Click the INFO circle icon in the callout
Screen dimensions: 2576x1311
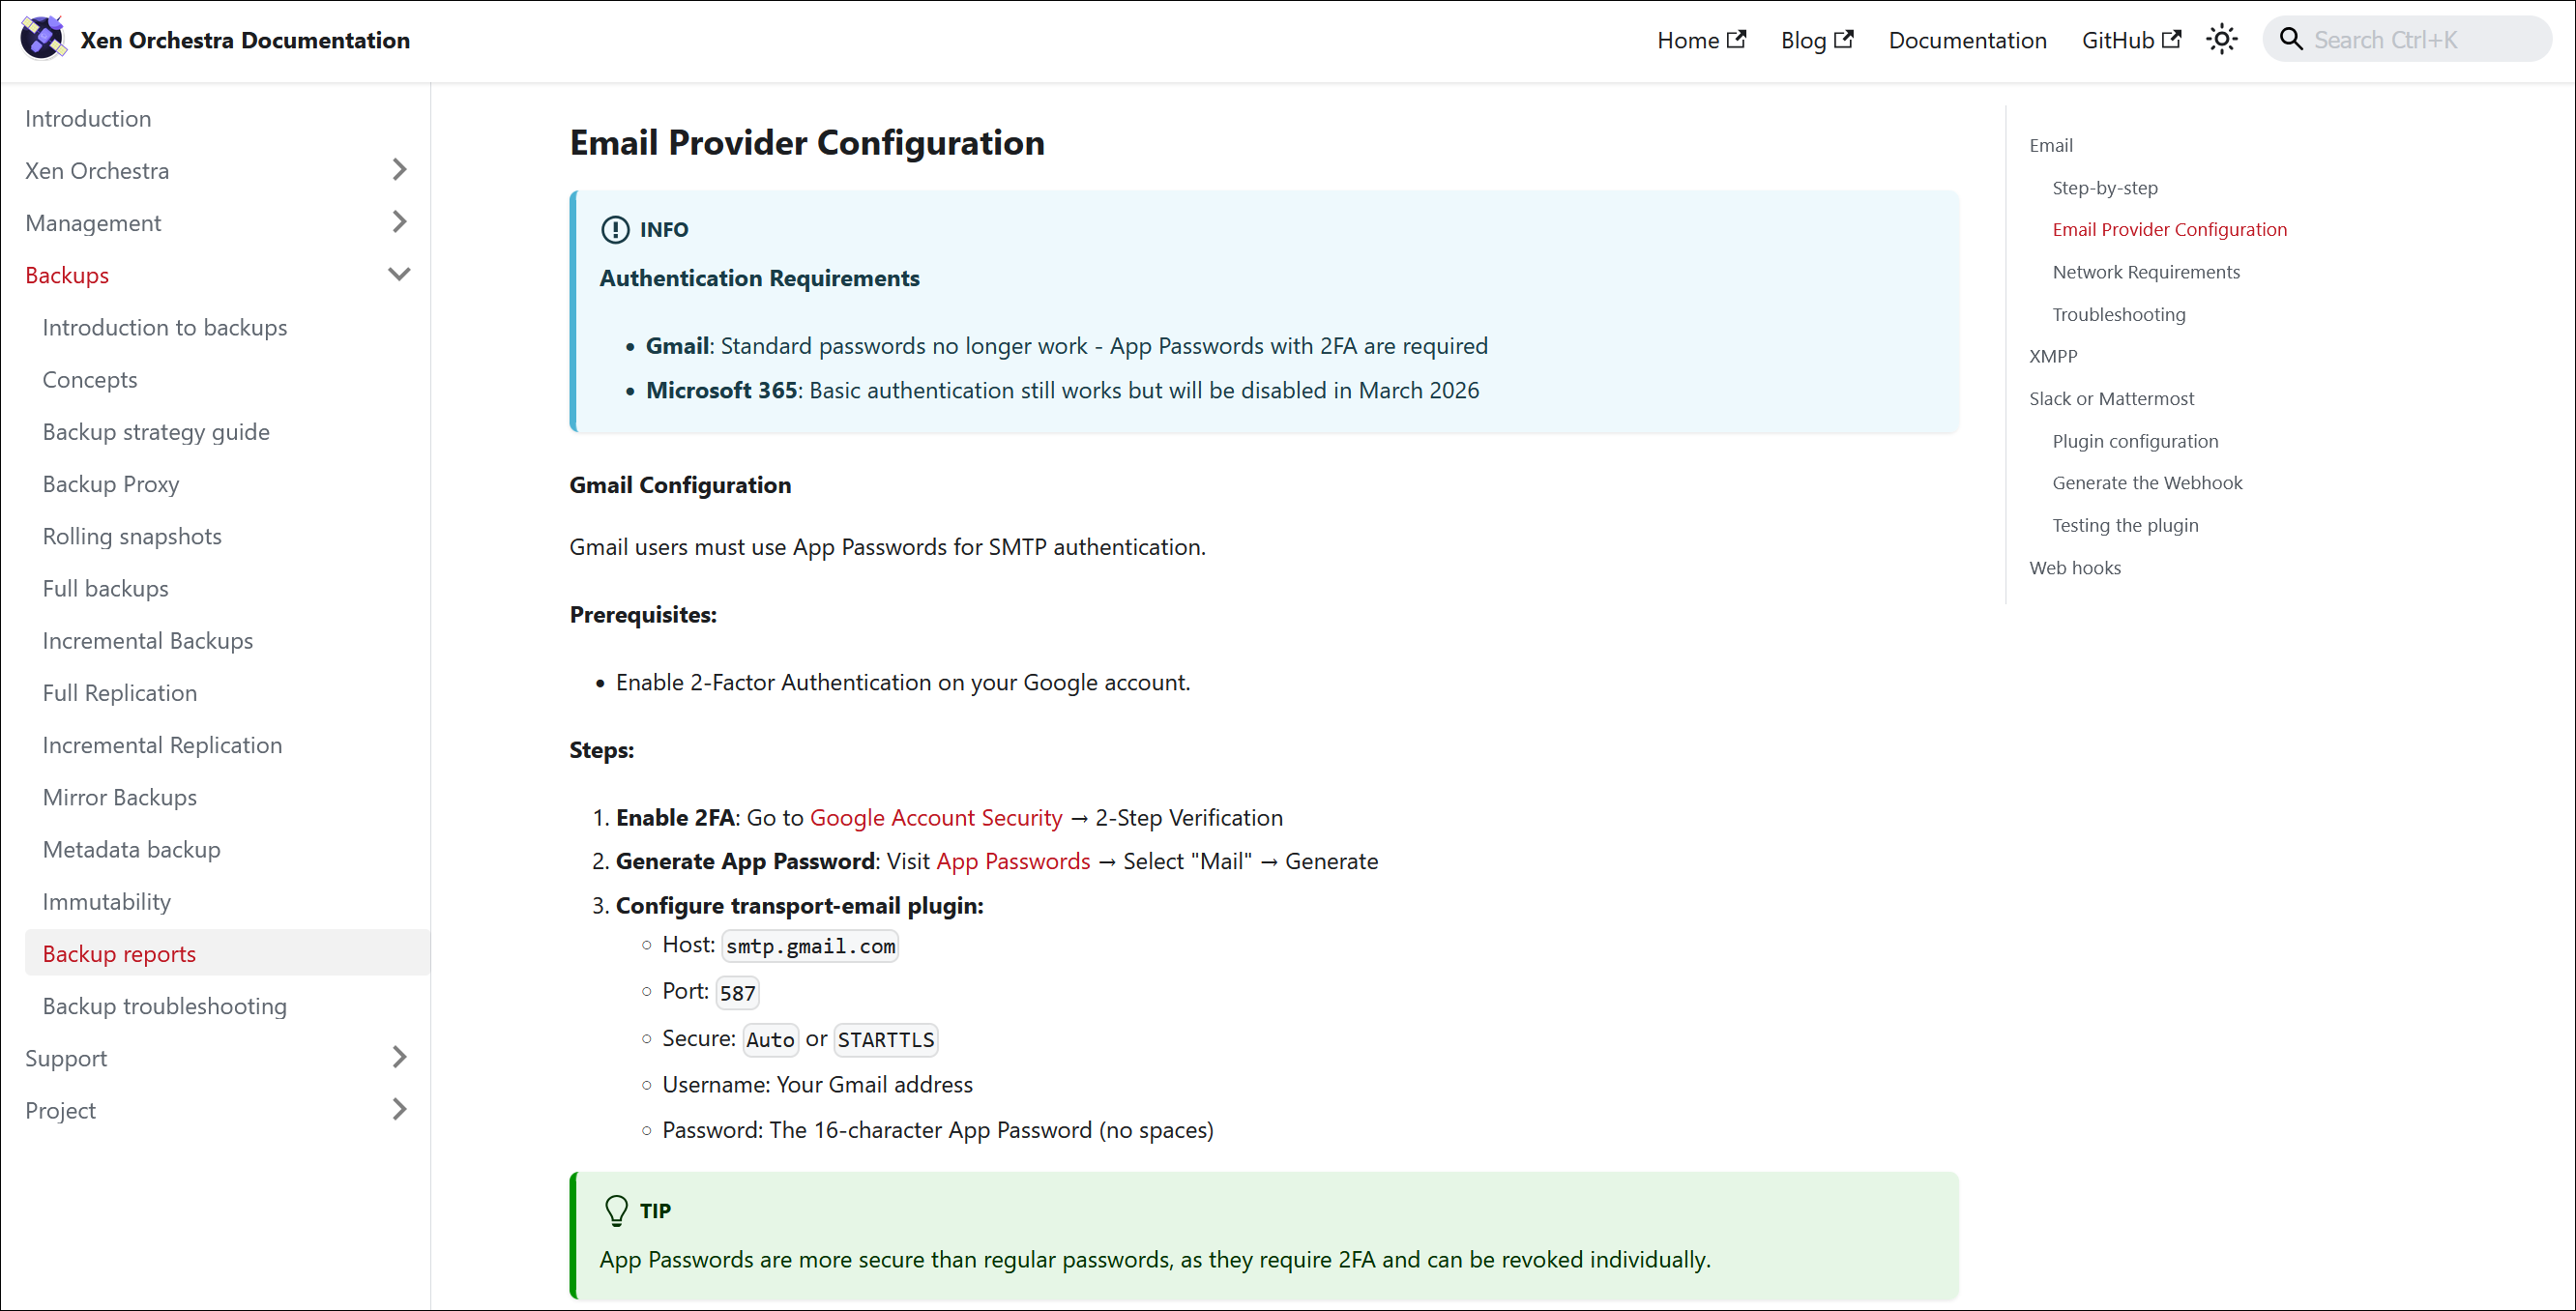(x=615, y=230)
